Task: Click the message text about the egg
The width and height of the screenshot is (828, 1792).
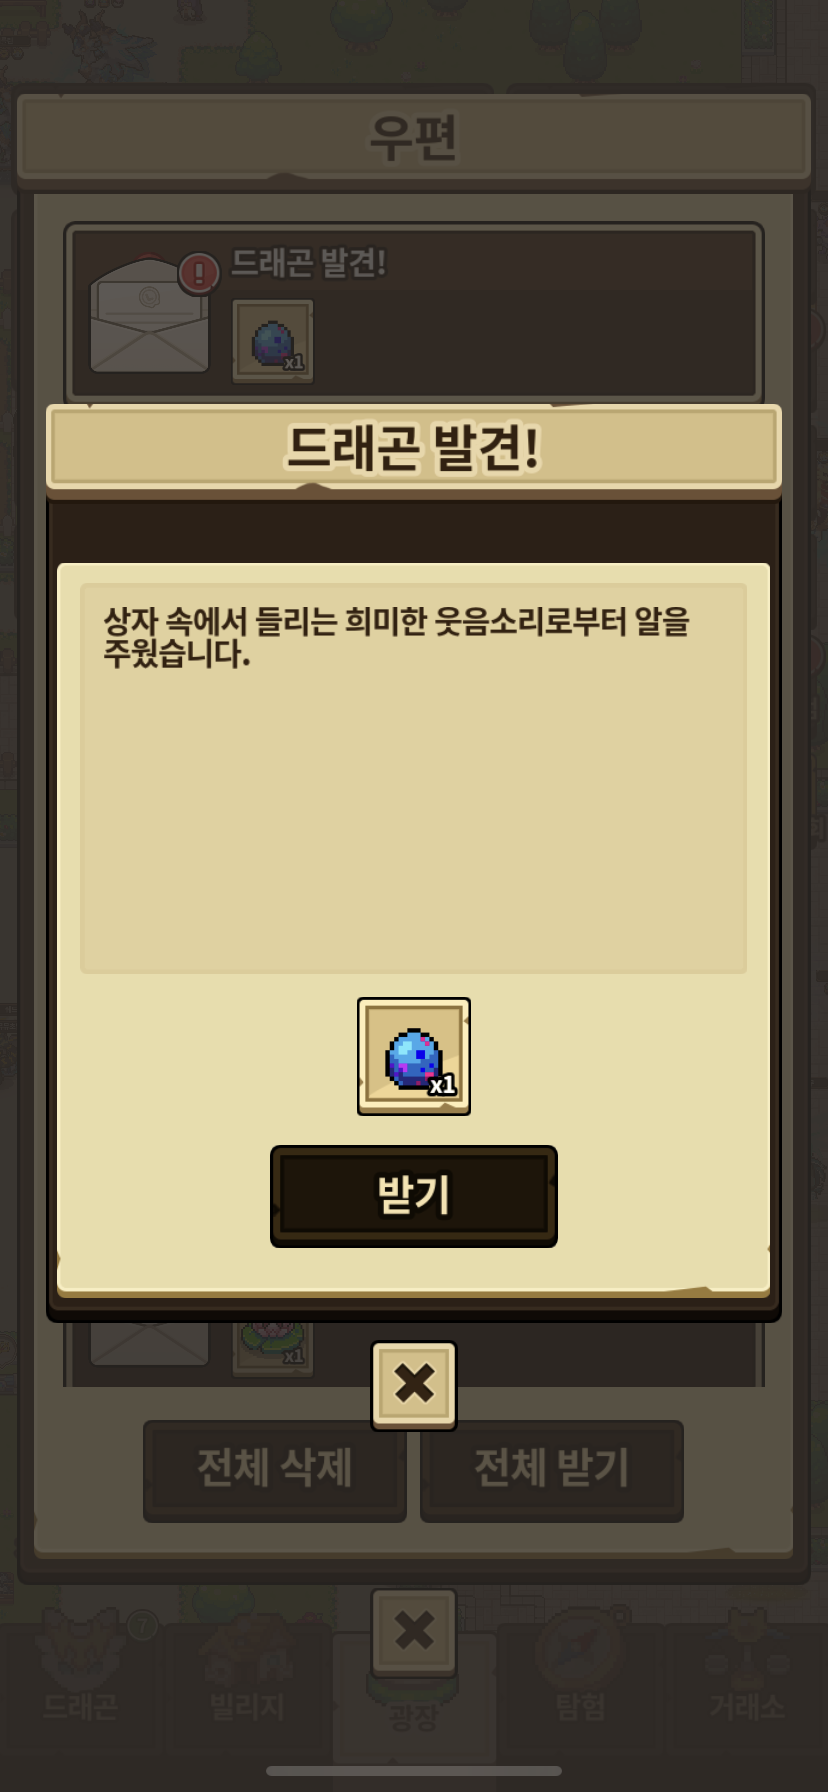Action: 396,637
